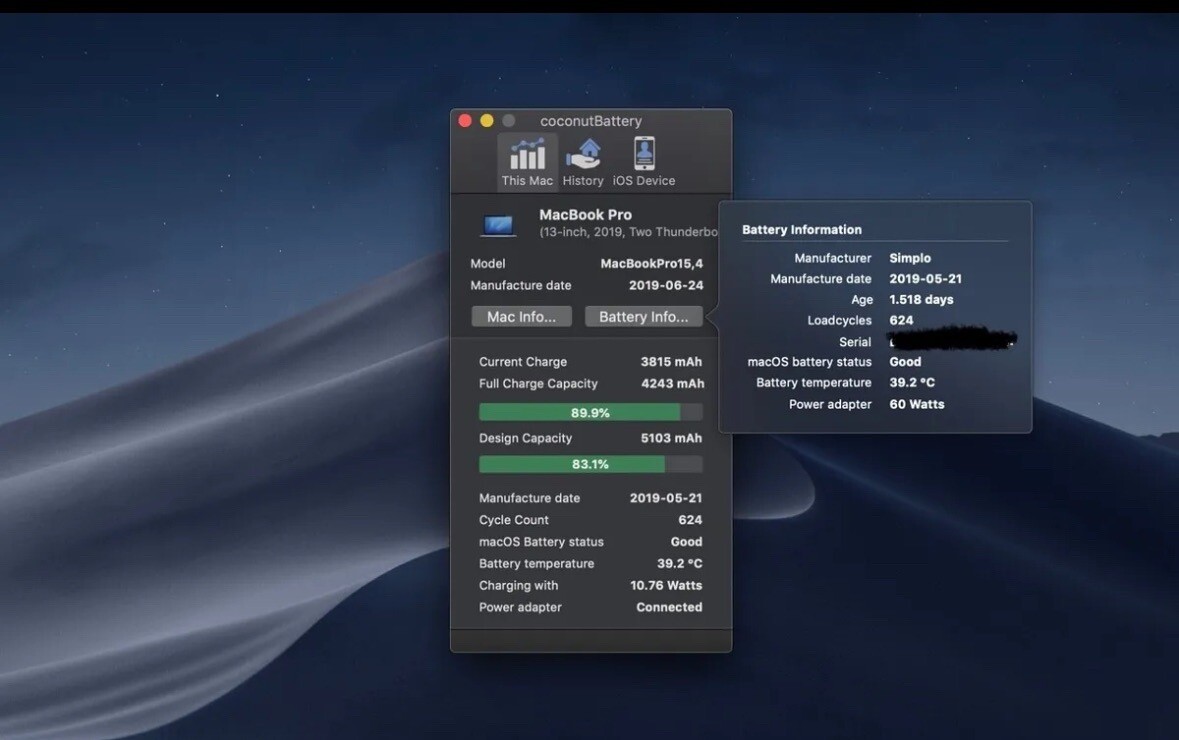Select the Power adapter Connected value
The image size is (1179, 740).
coord(669,607)
